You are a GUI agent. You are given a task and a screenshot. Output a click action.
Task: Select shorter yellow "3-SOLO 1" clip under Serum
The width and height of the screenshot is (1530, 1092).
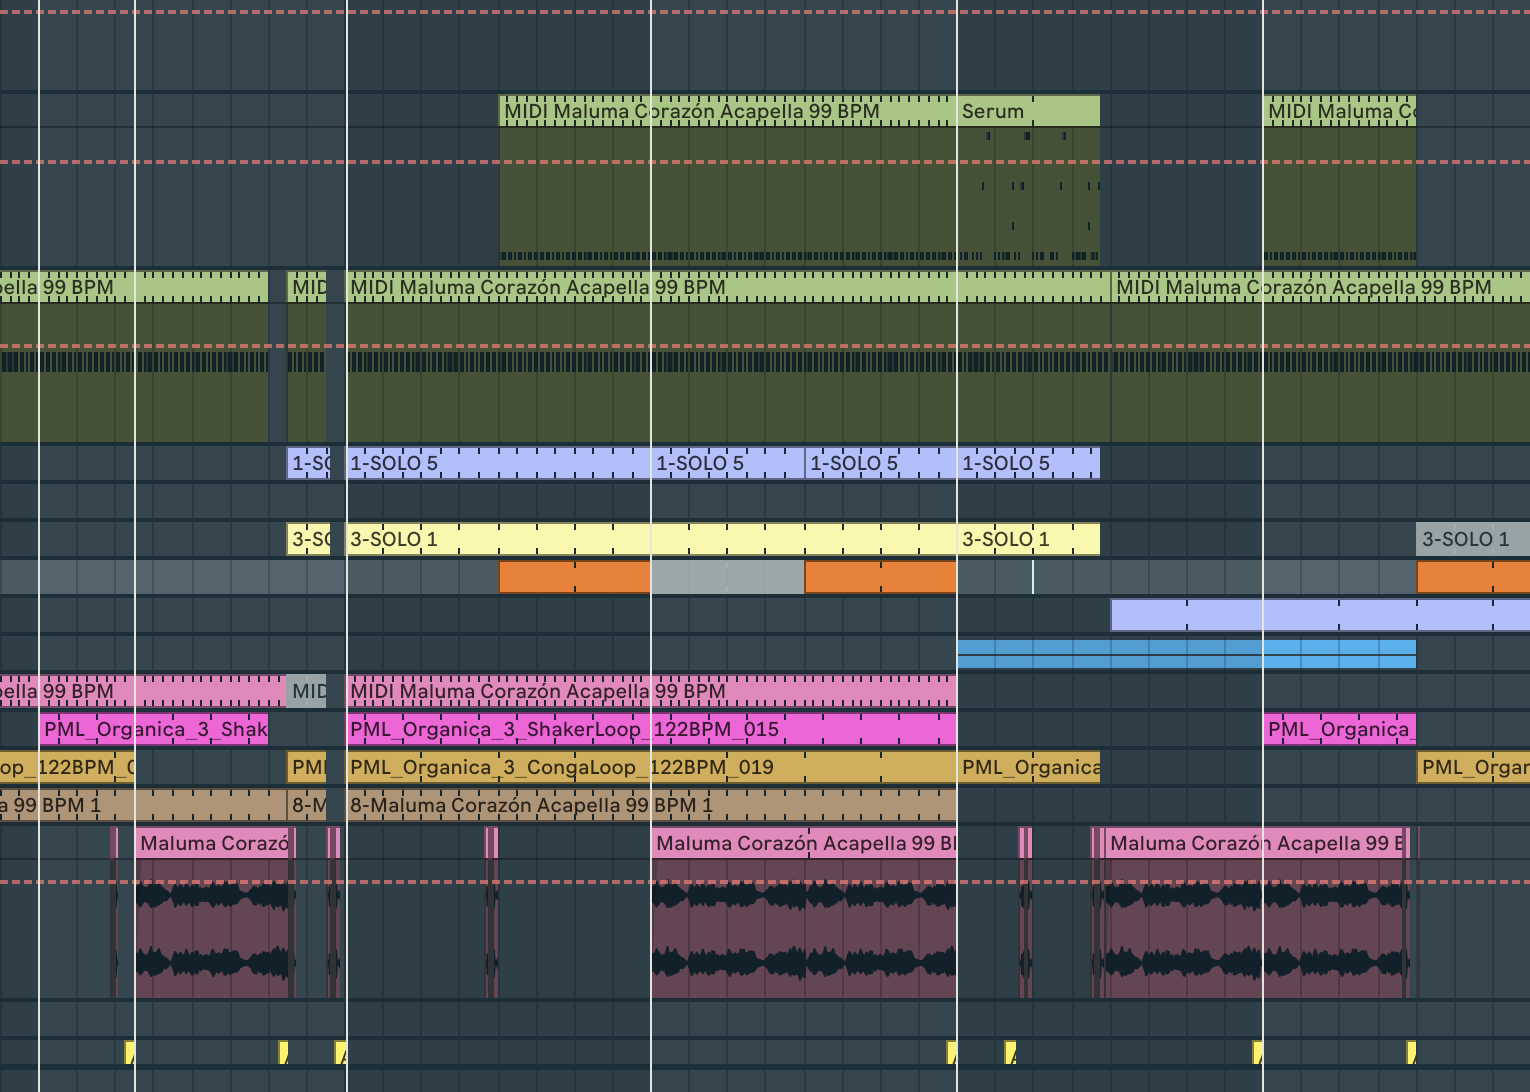click(x=1029, y=539)
